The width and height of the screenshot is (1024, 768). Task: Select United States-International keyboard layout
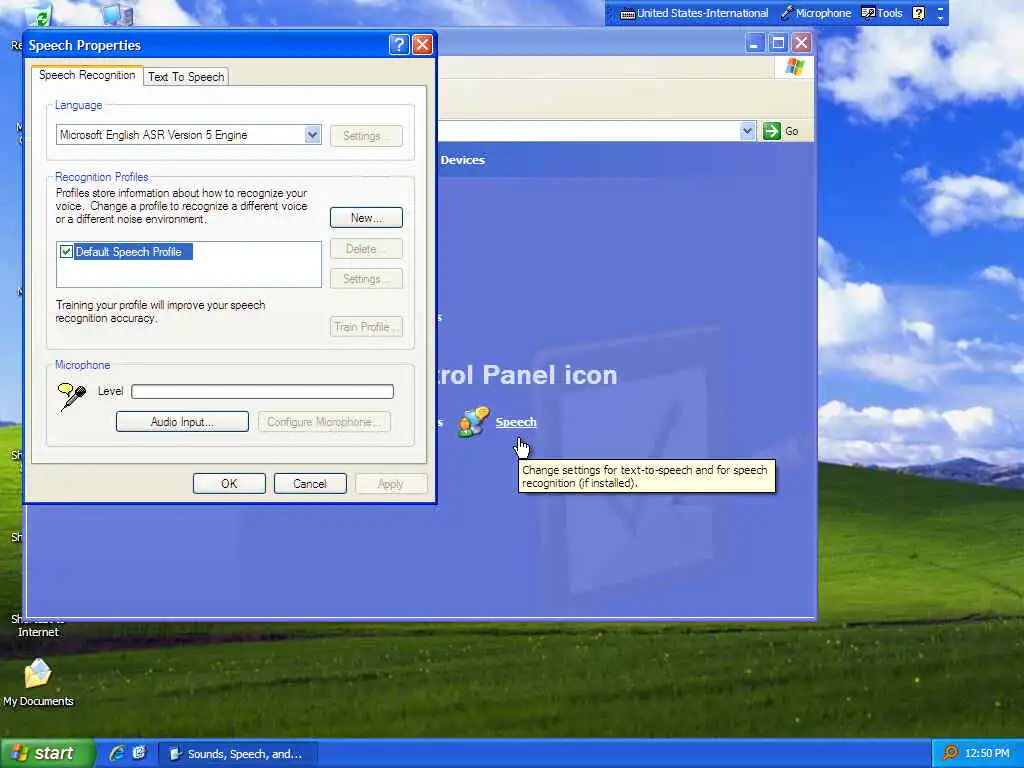(694, 13)
